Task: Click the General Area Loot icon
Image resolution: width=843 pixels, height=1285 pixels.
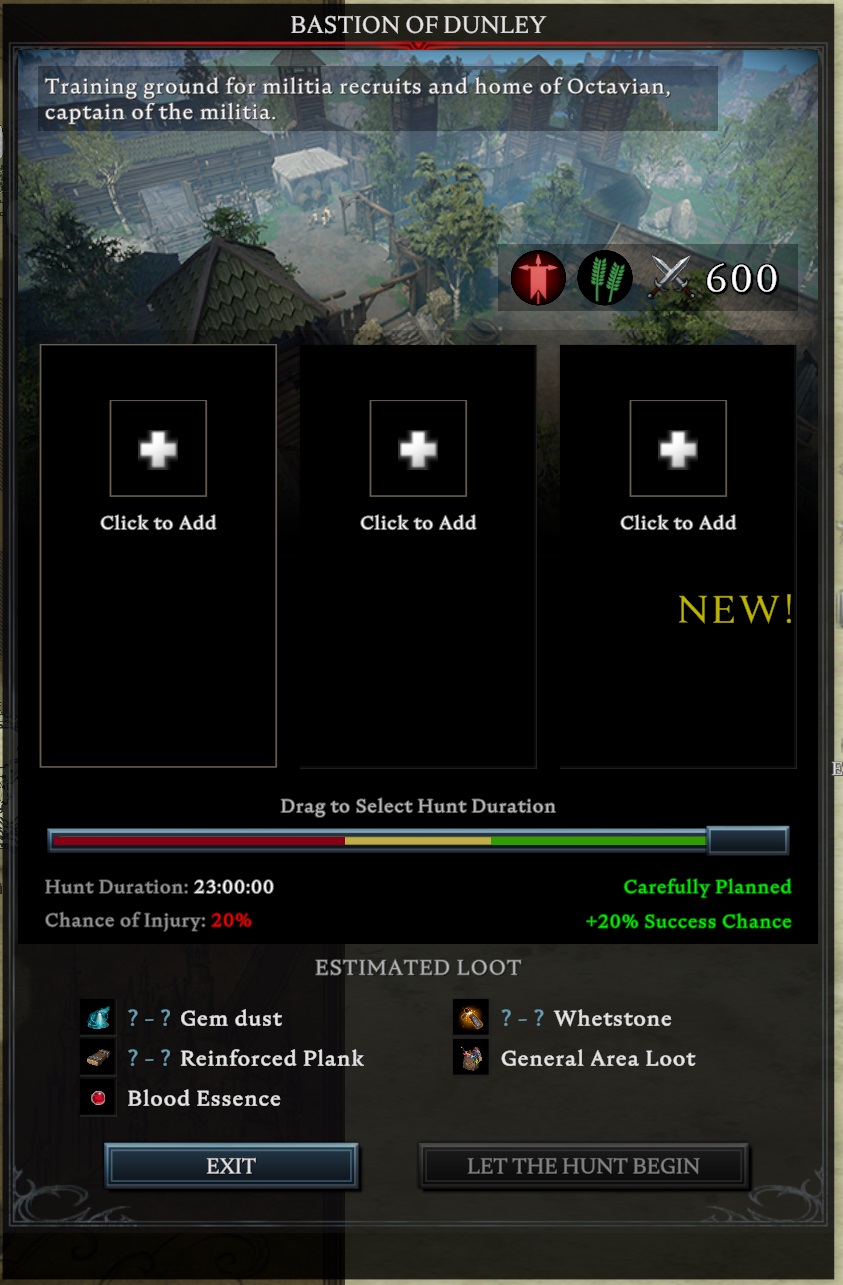Action: 471,1058
